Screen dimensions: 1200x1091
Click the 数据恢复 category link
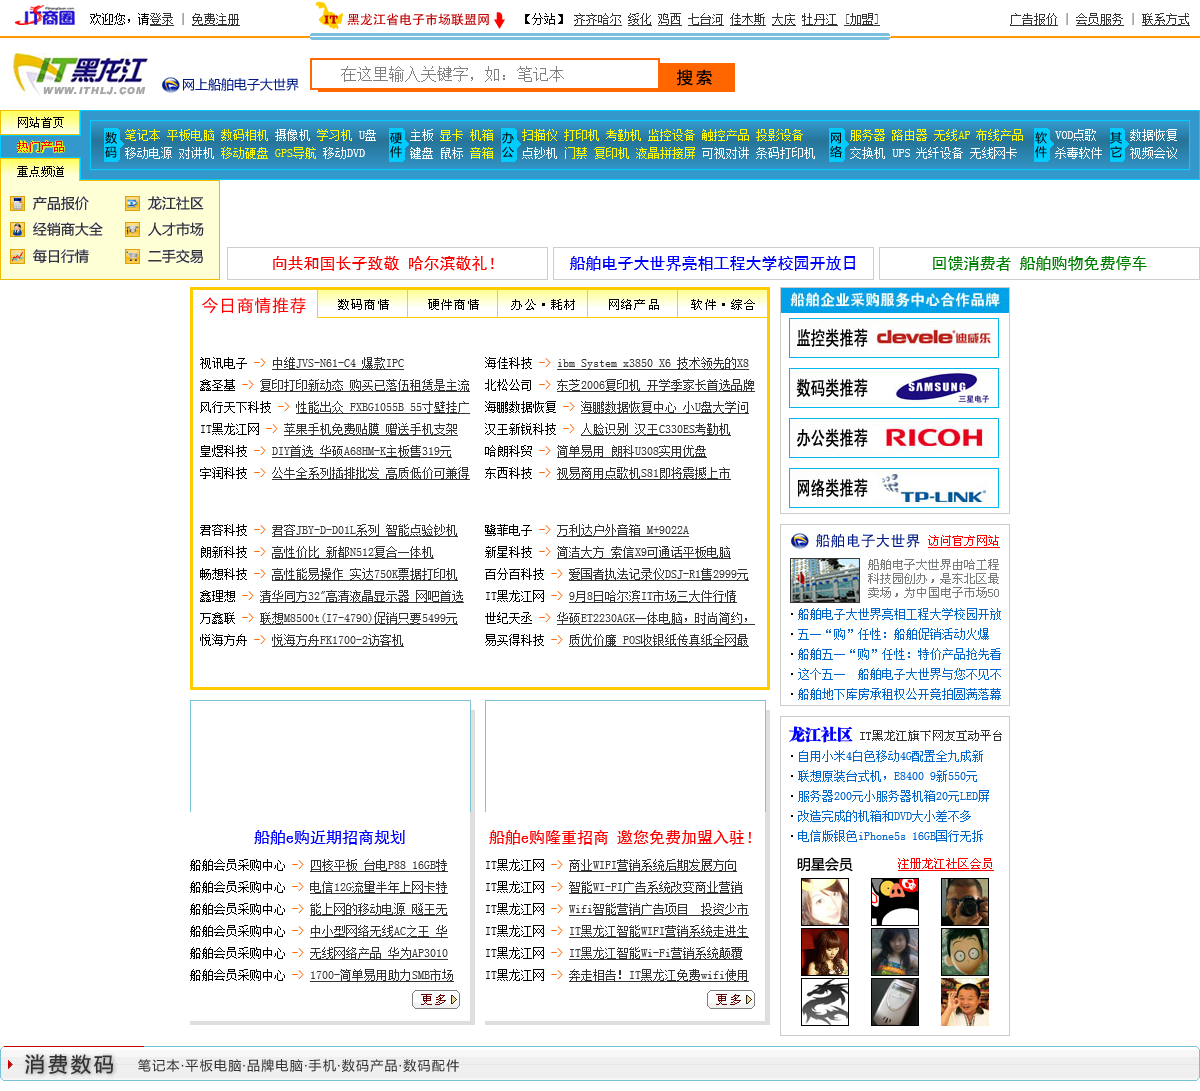[x=1153, y=135]
